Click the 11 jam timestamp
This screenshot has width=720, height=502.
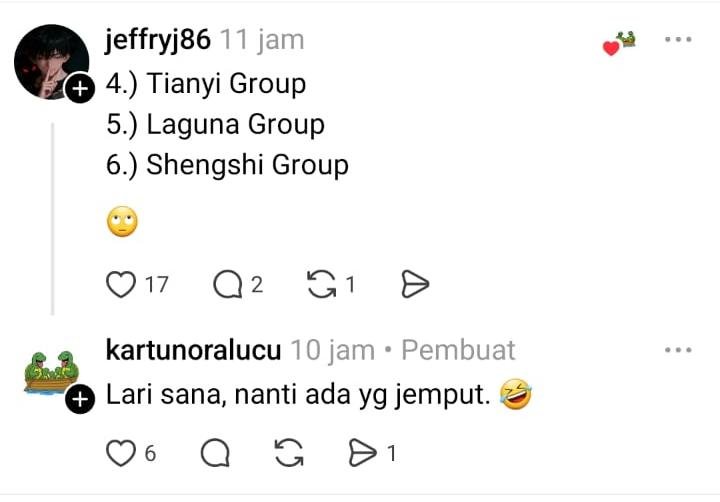[x=262, y=40]
